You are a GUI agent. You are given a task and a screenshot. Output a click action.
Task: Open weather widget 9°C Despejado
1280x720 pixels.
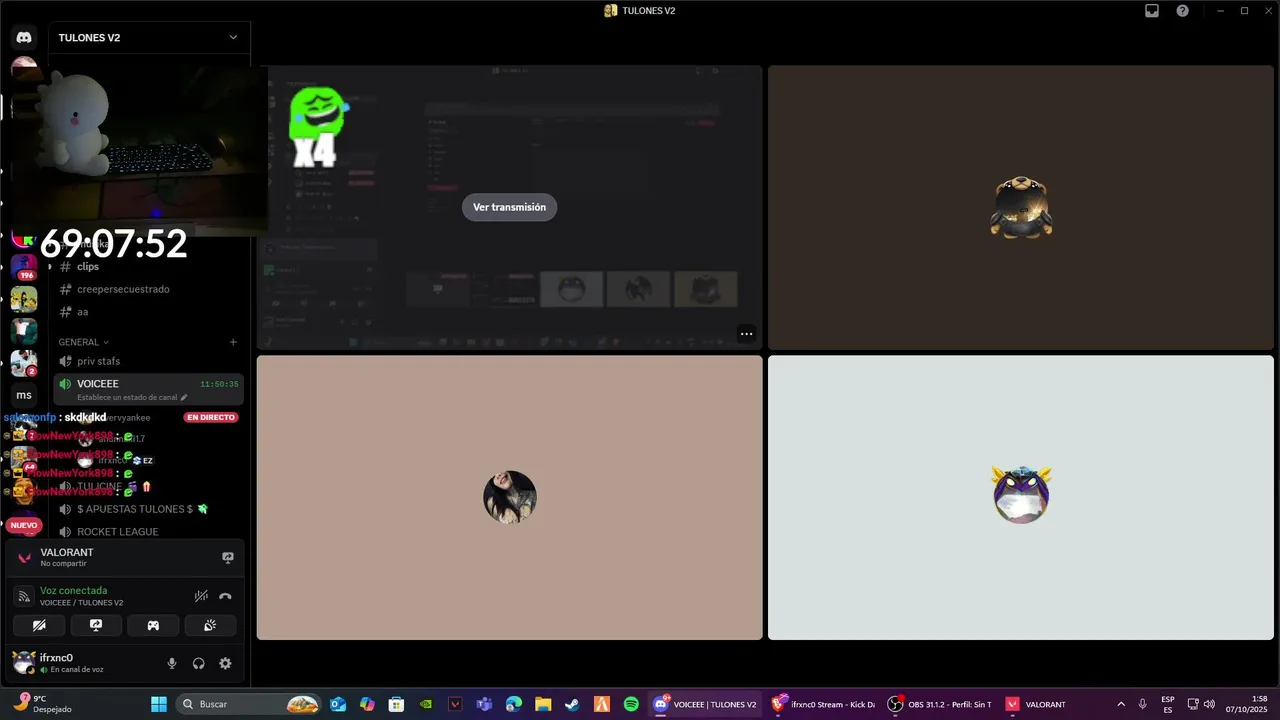coord(42,704)
